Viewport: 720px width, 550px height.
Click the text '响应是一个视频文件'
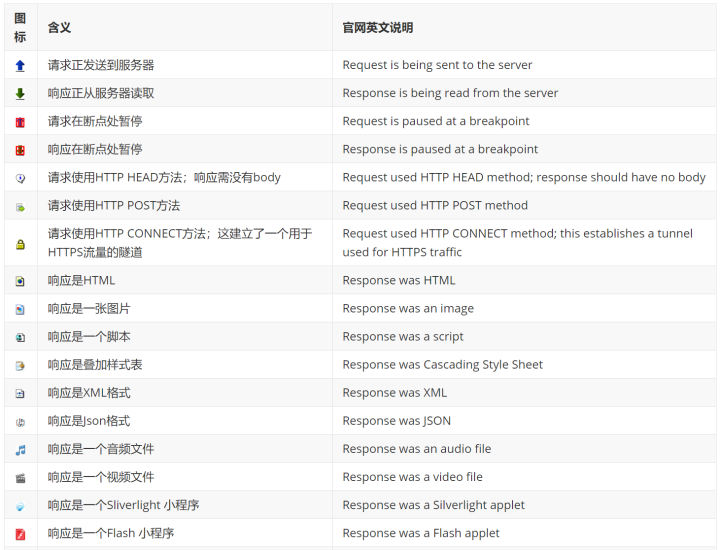click(101, 477)
